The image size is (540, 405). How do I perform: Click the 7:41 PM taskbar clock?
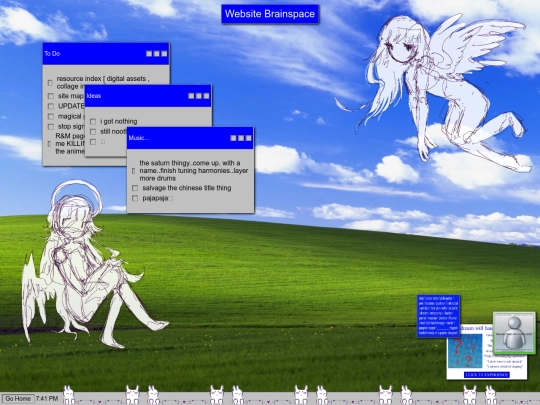47,398
